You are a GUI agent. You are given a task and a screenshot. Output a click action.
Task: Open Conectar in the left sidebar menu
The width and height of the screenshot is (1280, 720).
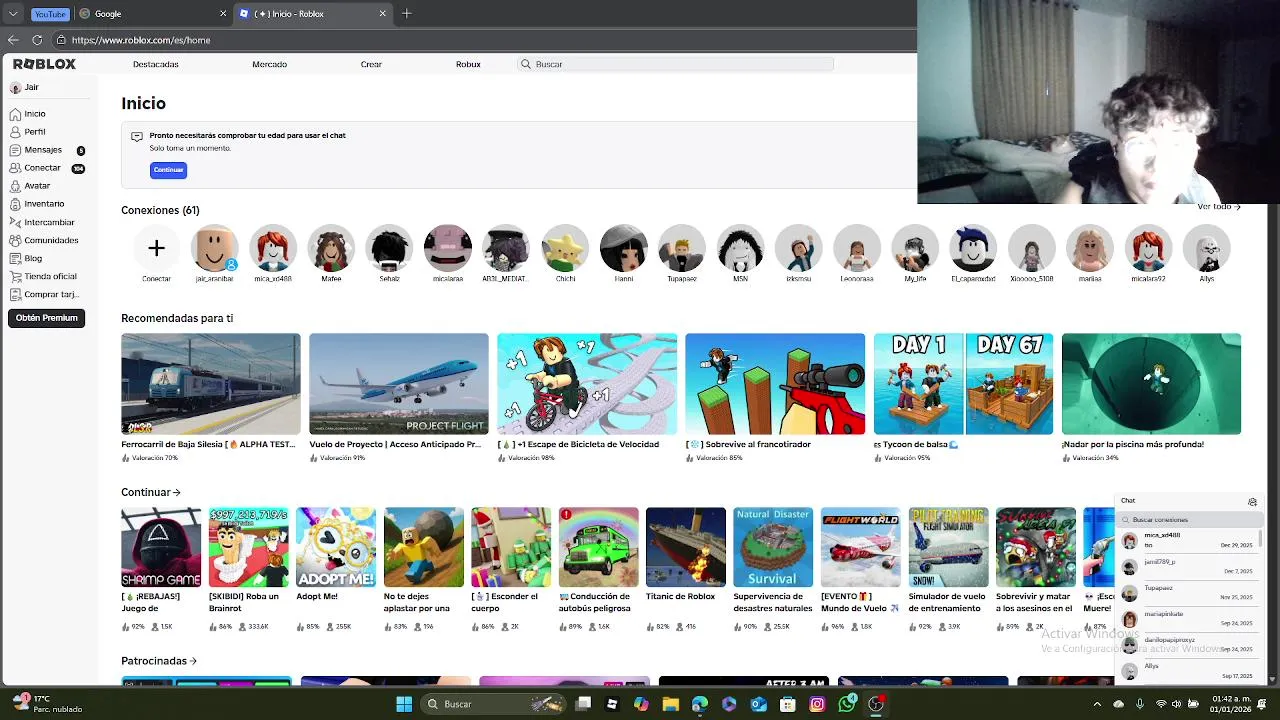(36, 168)
